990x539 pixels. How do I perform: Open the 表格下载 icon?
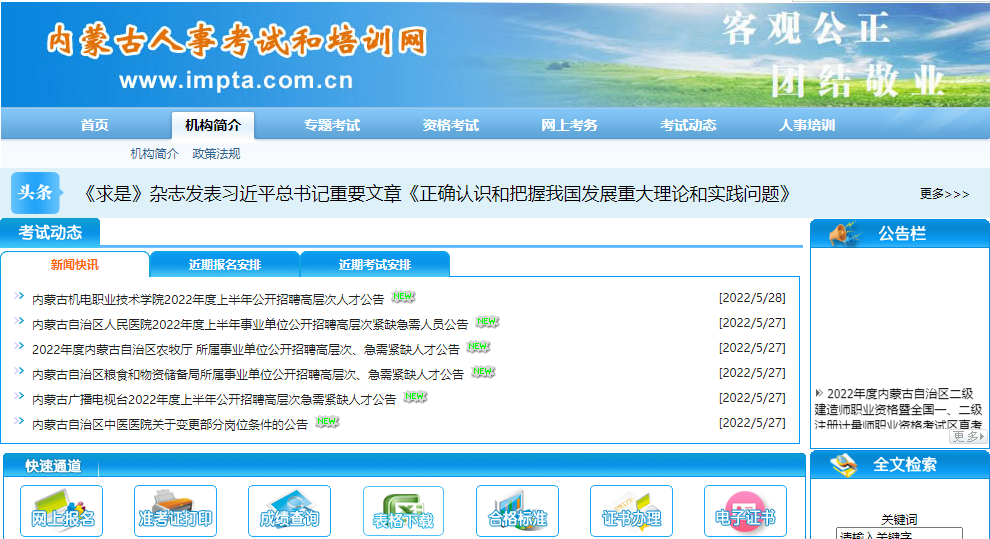(403, 511)
